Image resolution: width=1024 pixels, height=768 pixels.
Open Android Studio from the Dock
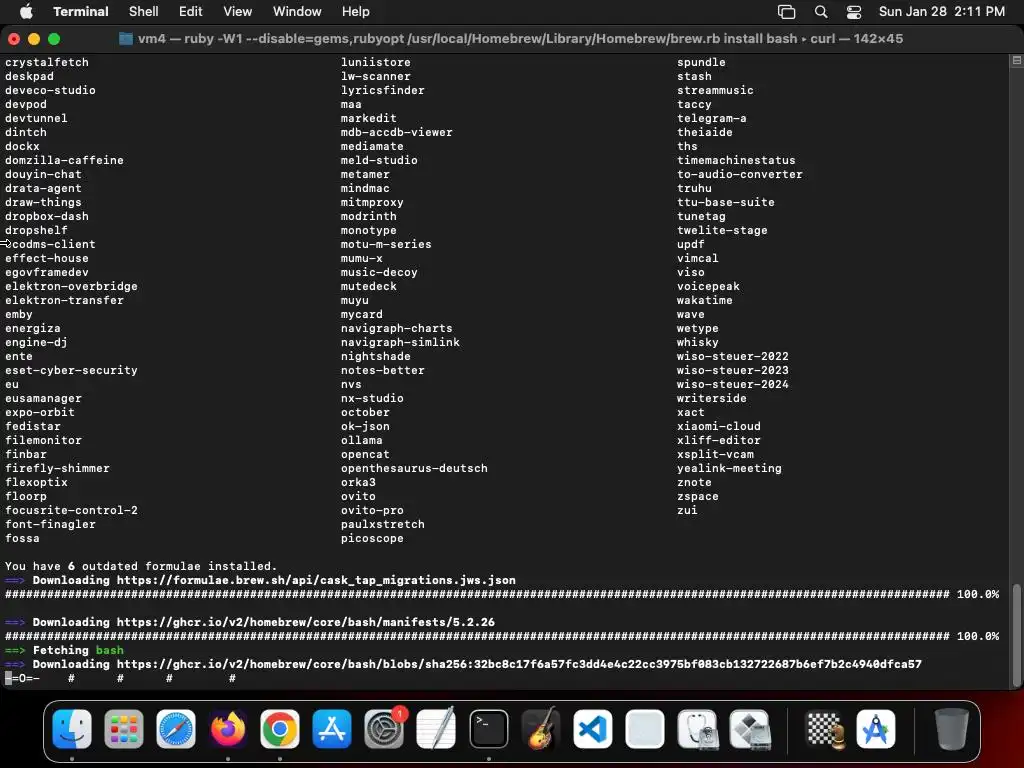pos(876,729)
